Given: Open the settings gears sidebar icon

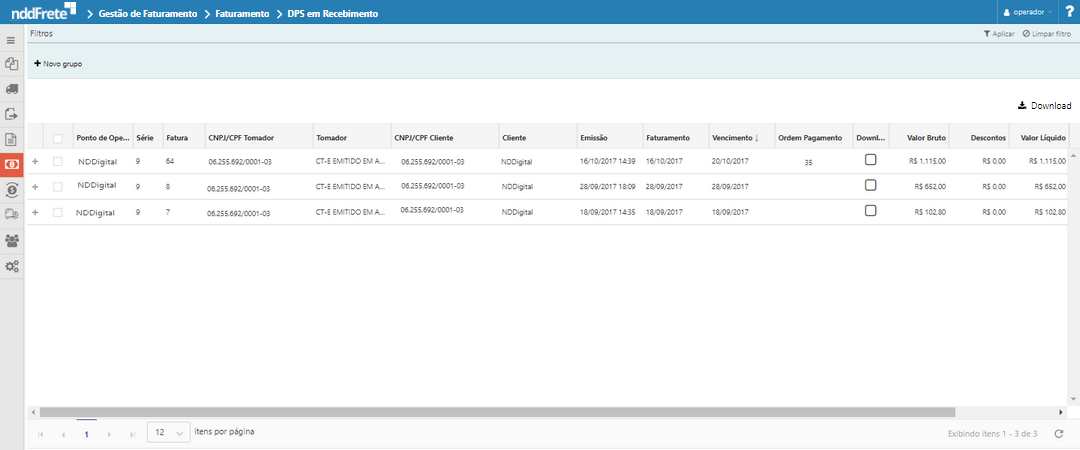Looking at the screenshot, I should (x=11, y=267).
